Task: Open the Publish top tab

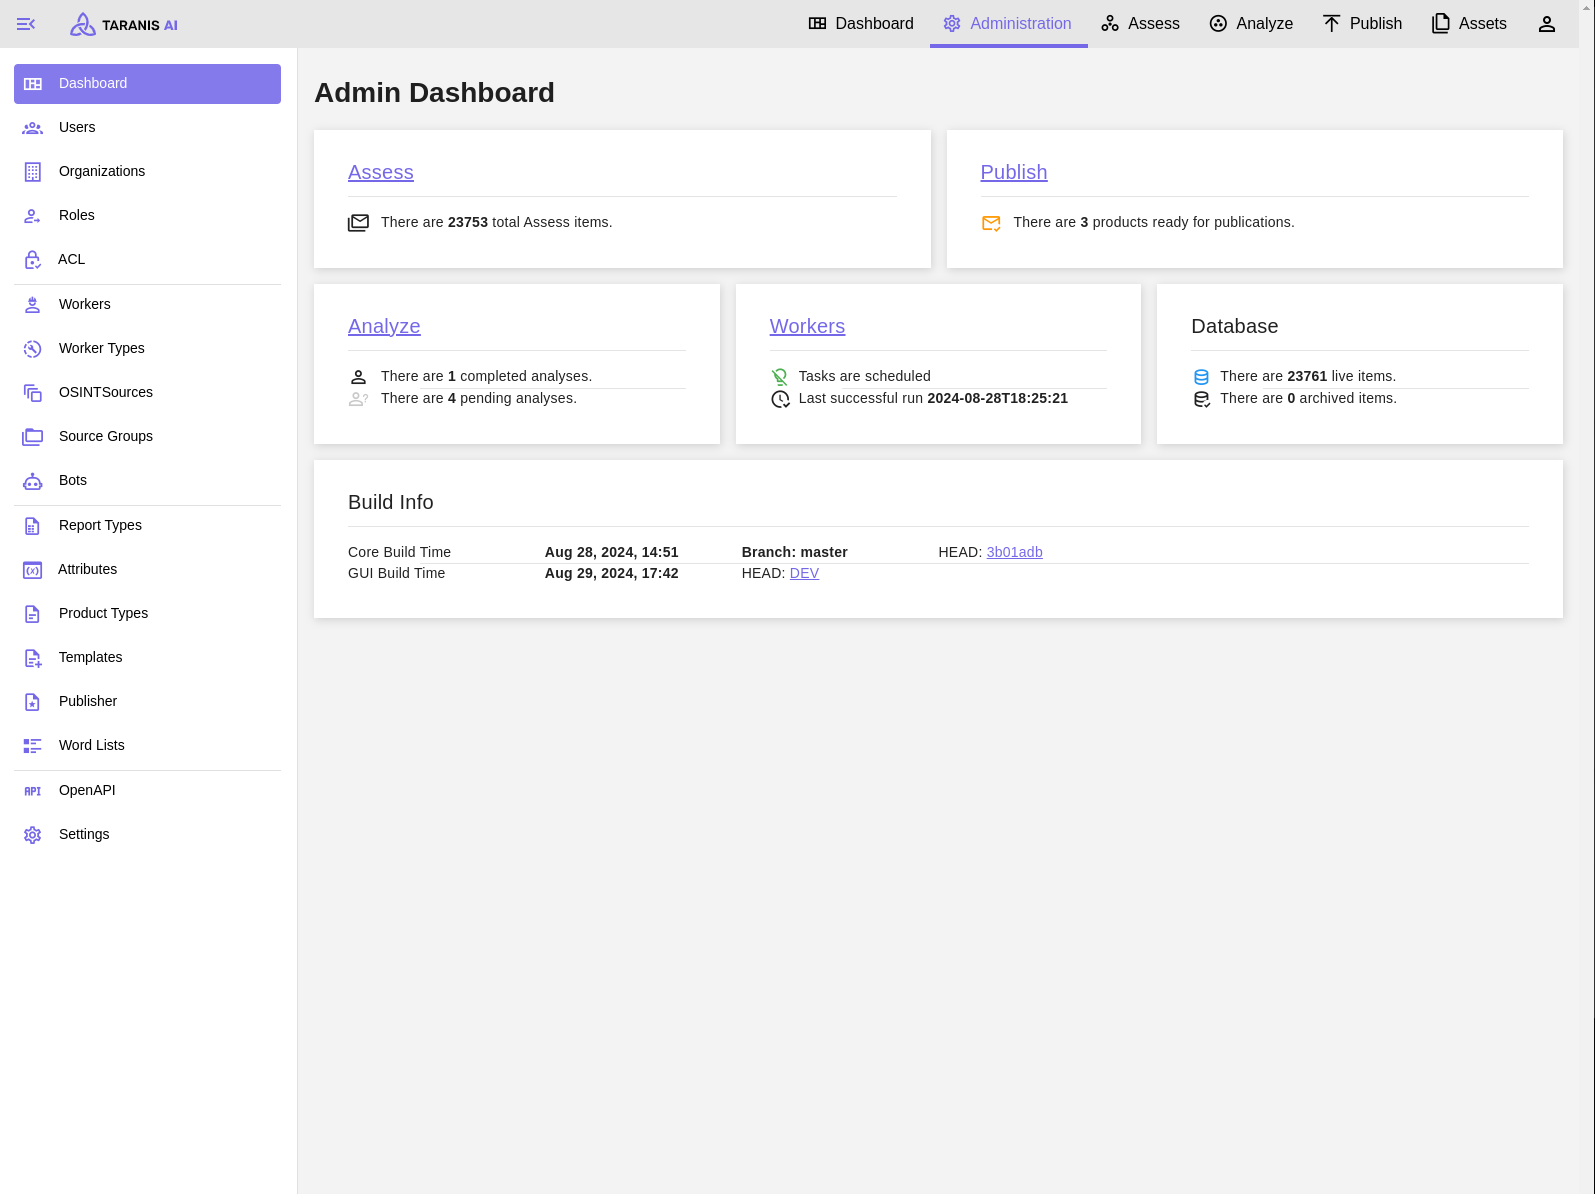Action: (x=1362, y=24)
